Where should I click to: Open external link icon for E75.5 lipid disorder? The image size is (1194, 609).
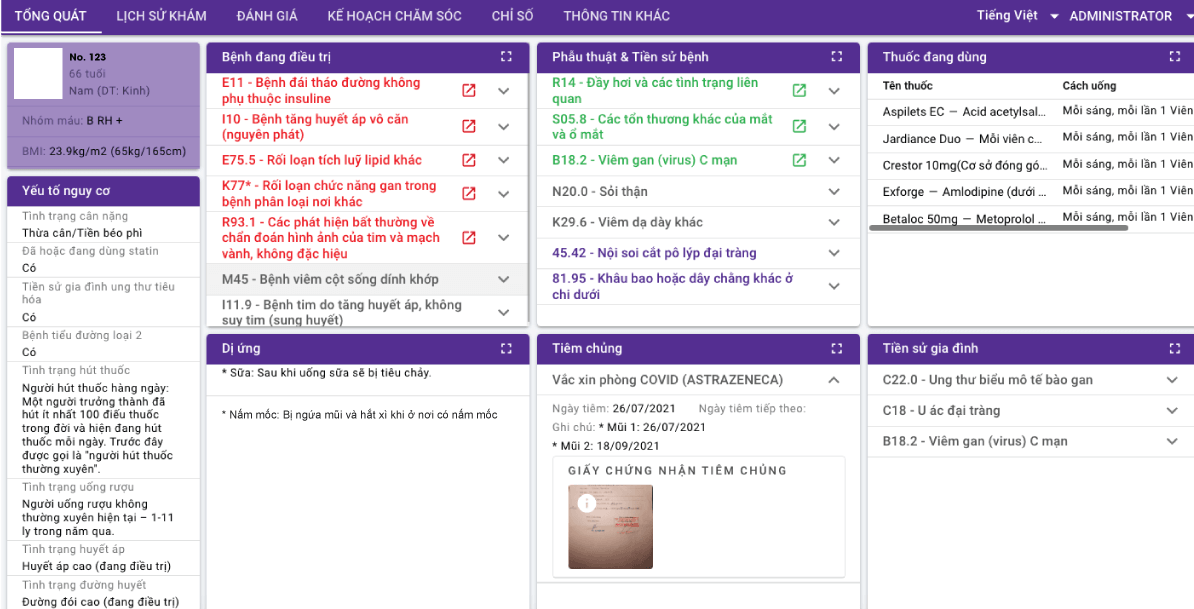468,160
